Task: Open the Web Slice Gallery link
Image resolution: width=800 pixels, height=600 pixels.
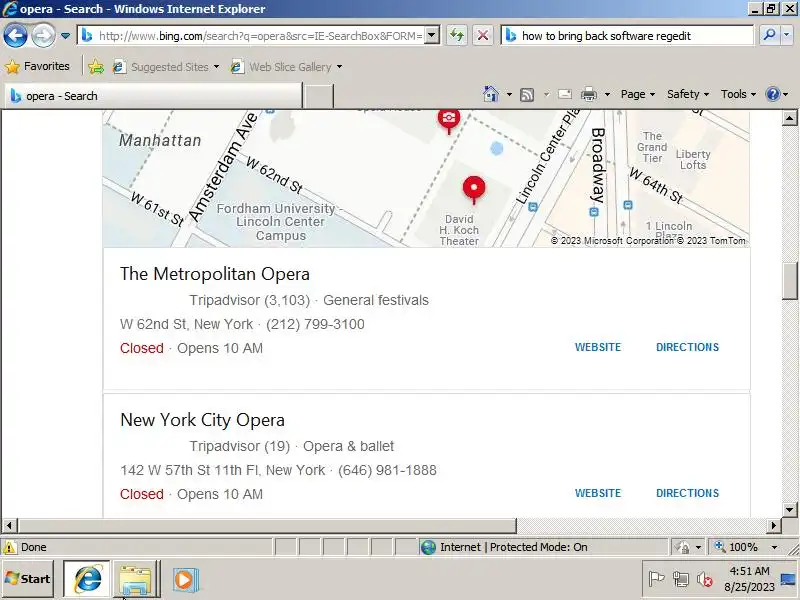Action: [x=283, y=67]
